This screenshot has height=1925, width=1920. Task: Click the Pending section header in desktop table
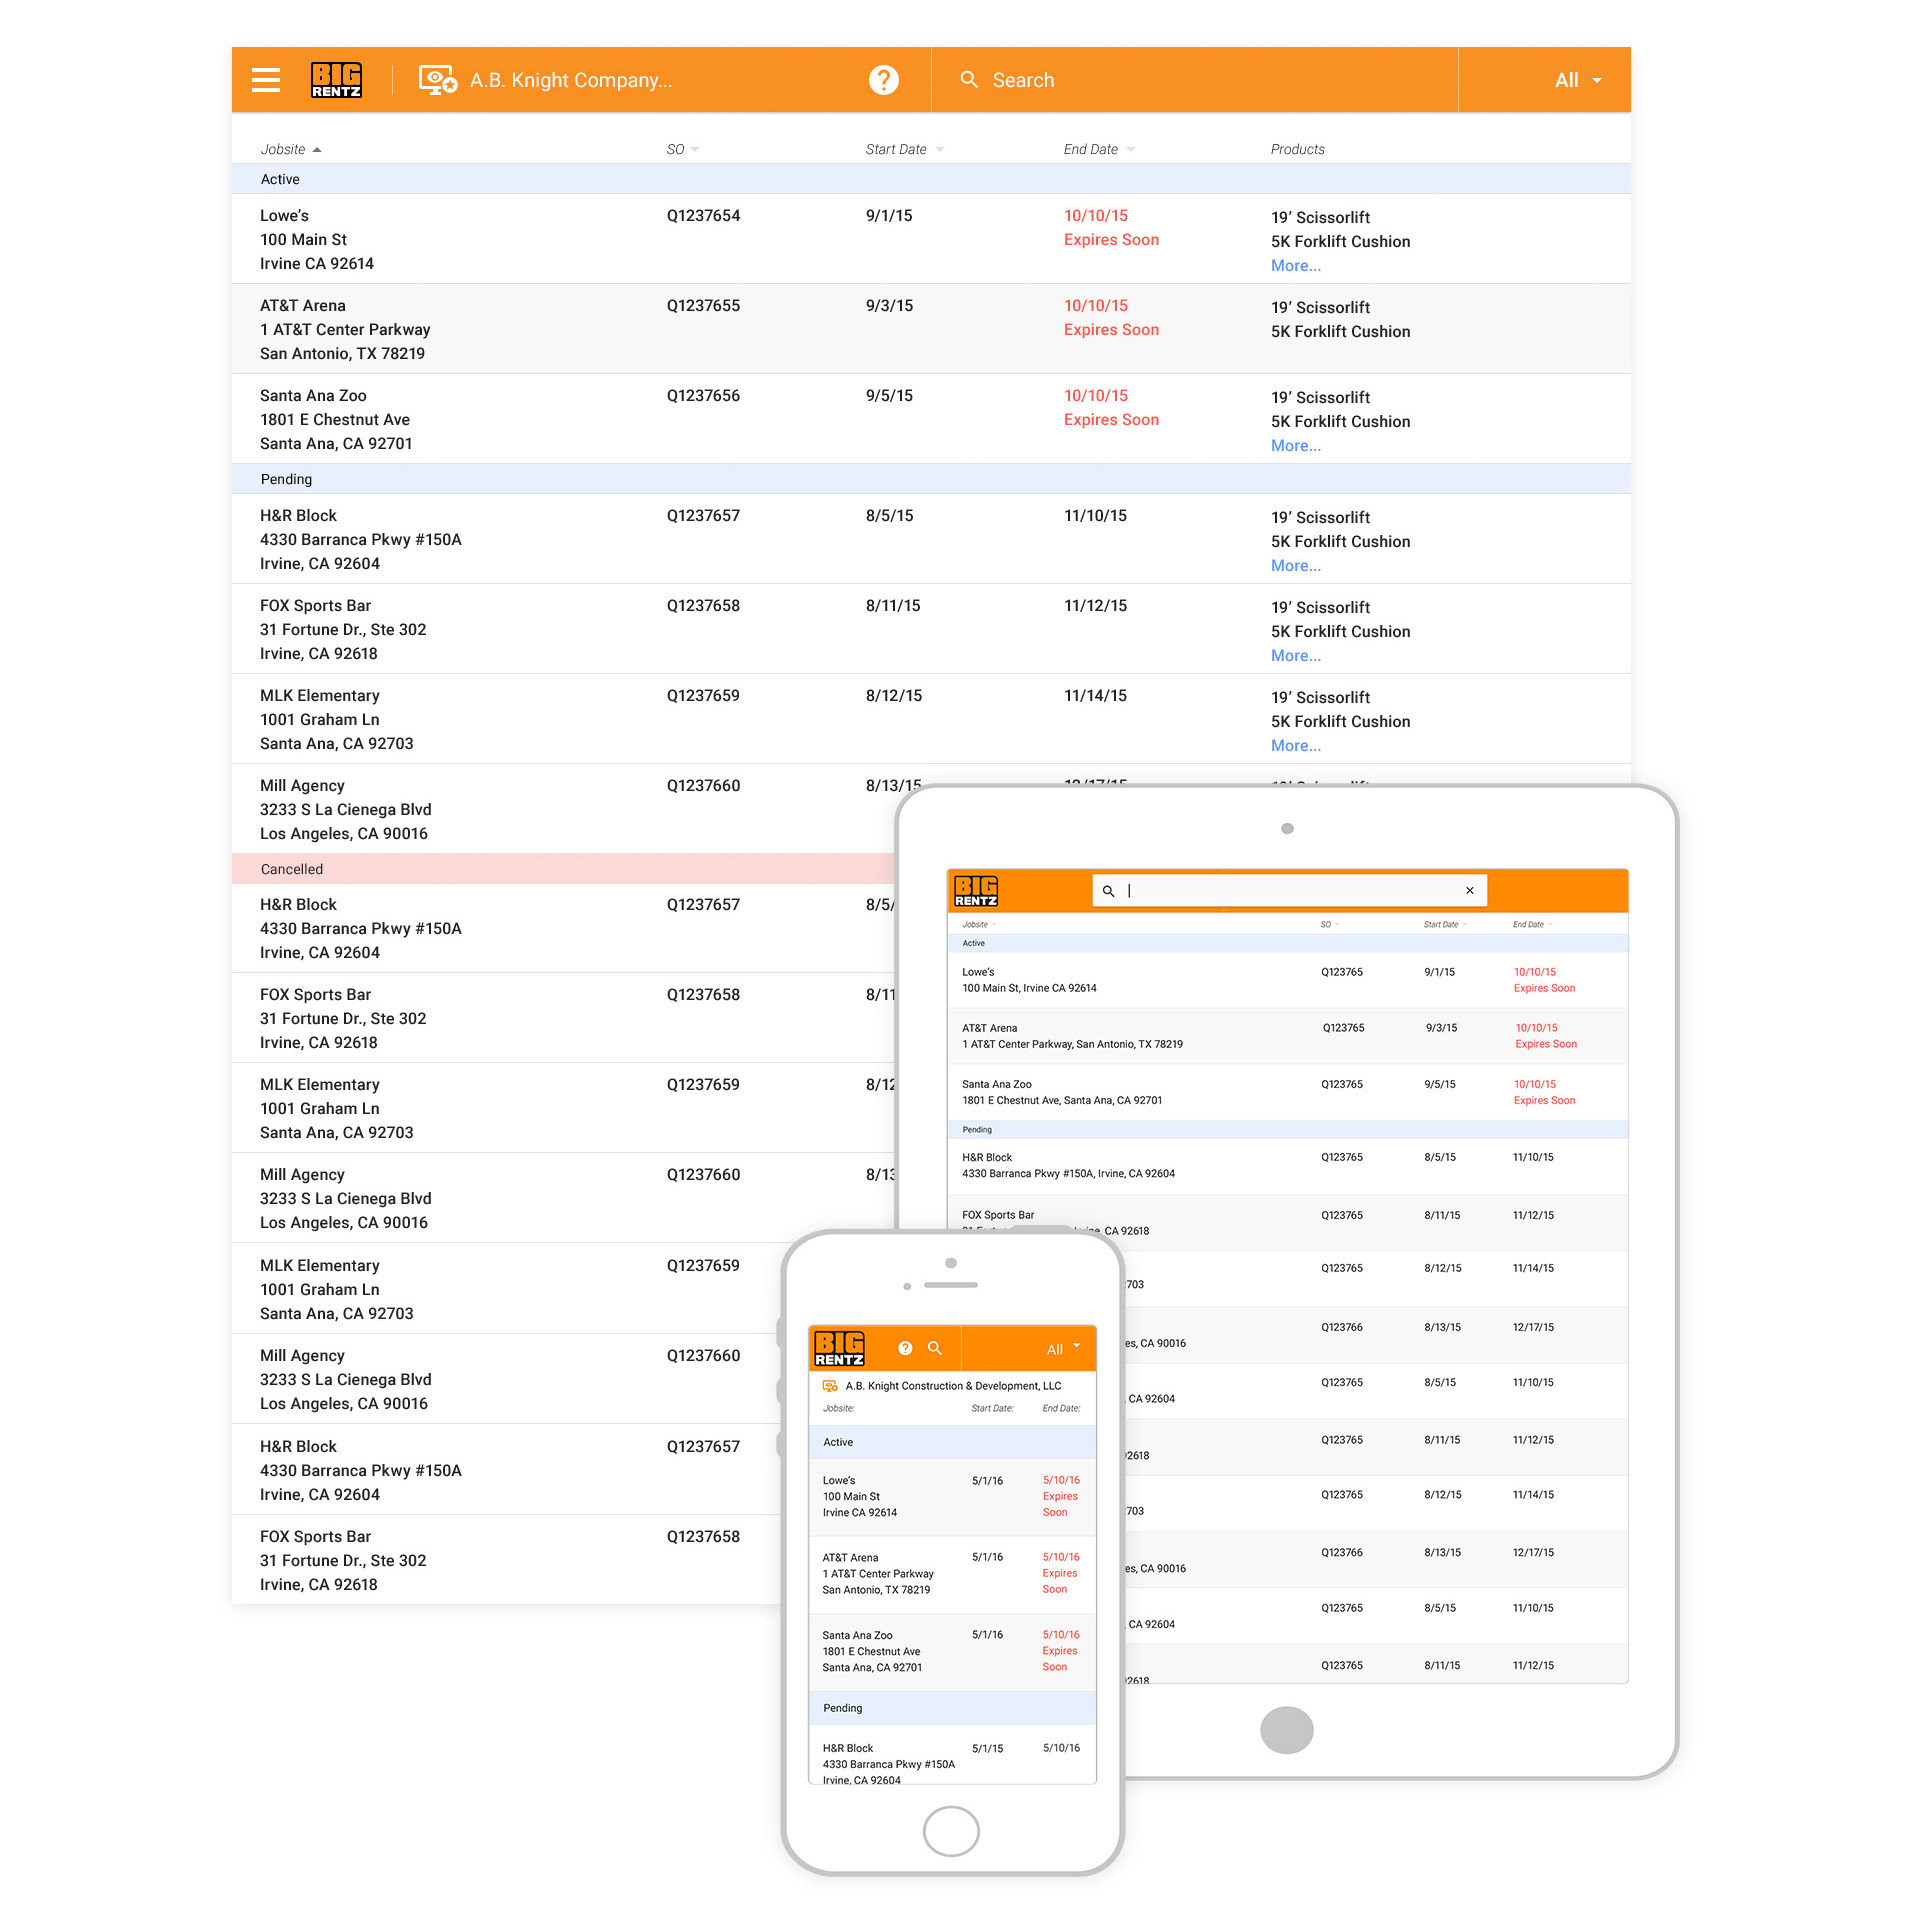click(931, 479)
